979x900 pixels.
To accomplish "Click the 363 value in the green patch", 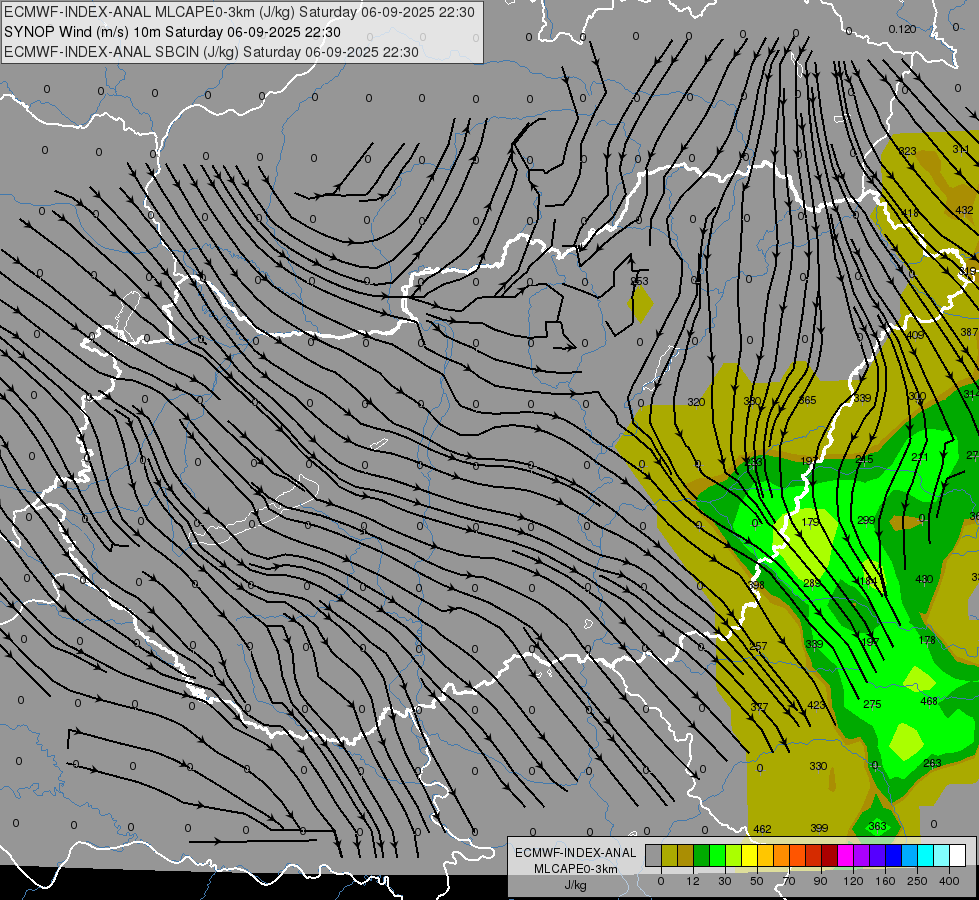I will (x=877, y=826).
